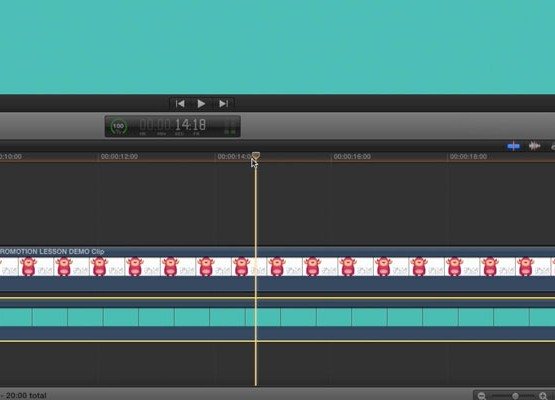The width and height of the screenshot is (555, 400).
Task: Click ruler at 00:00:12:00 mark
Action: (119, 156)
